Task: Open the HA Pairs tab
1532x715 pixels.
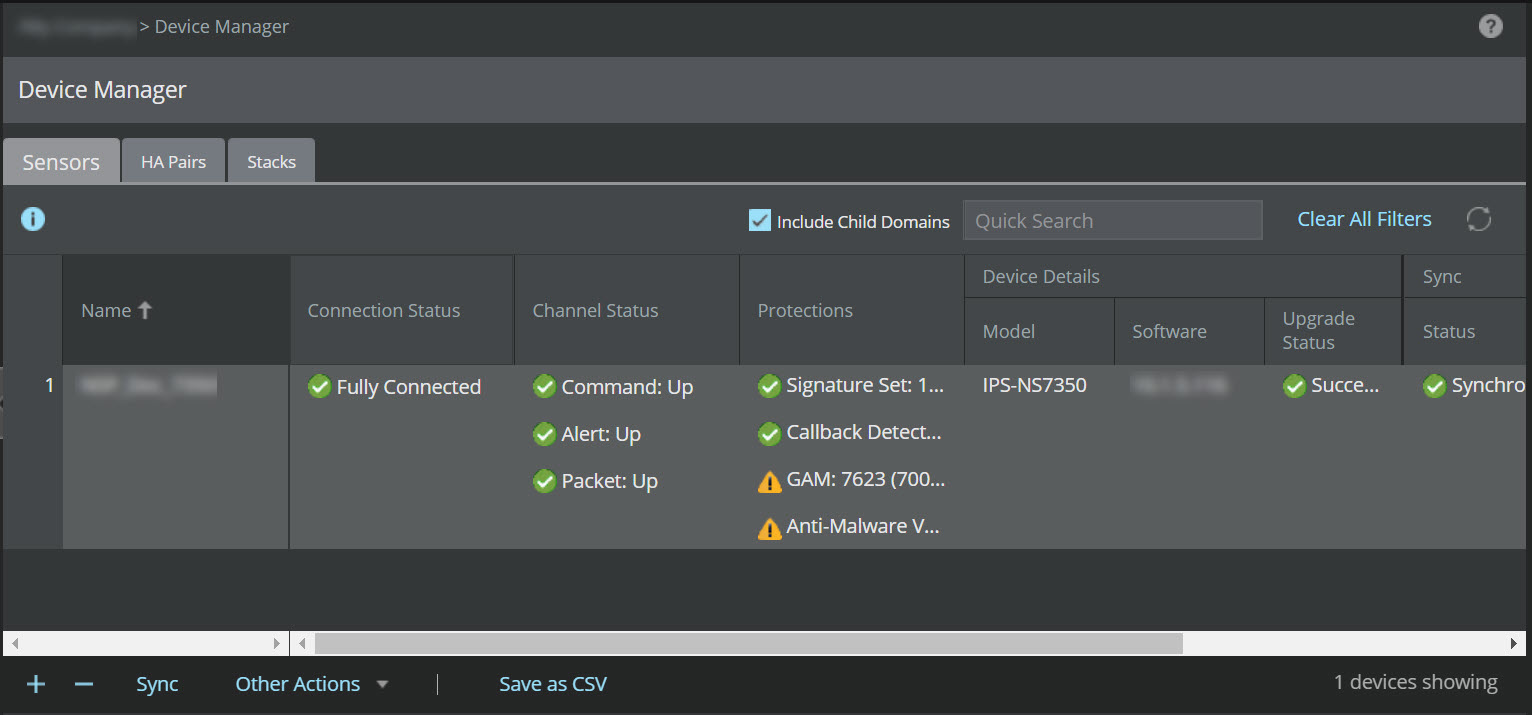Action: 173,161
